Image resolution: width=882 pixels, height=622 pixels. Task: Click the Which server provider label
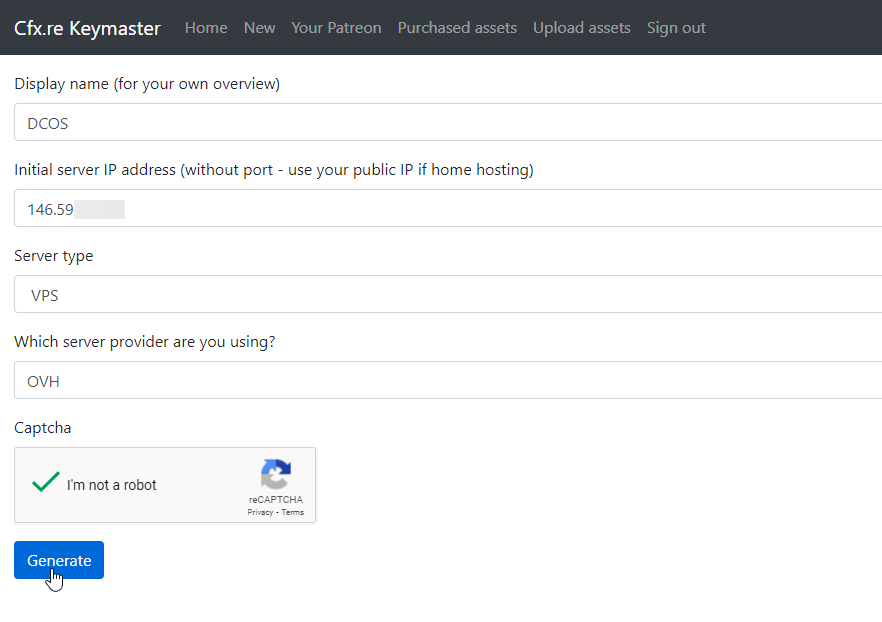145,342
